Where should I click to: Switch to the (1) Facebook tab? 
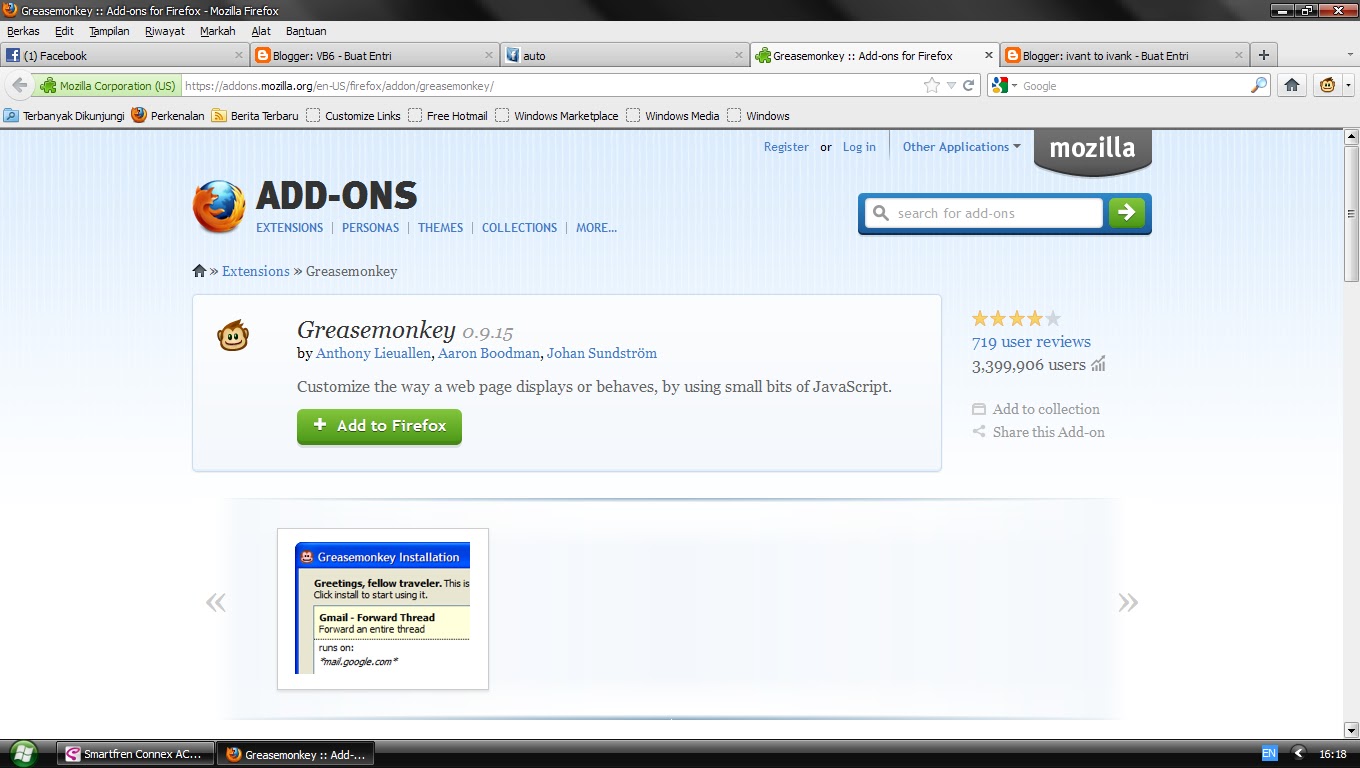point(124,55)
